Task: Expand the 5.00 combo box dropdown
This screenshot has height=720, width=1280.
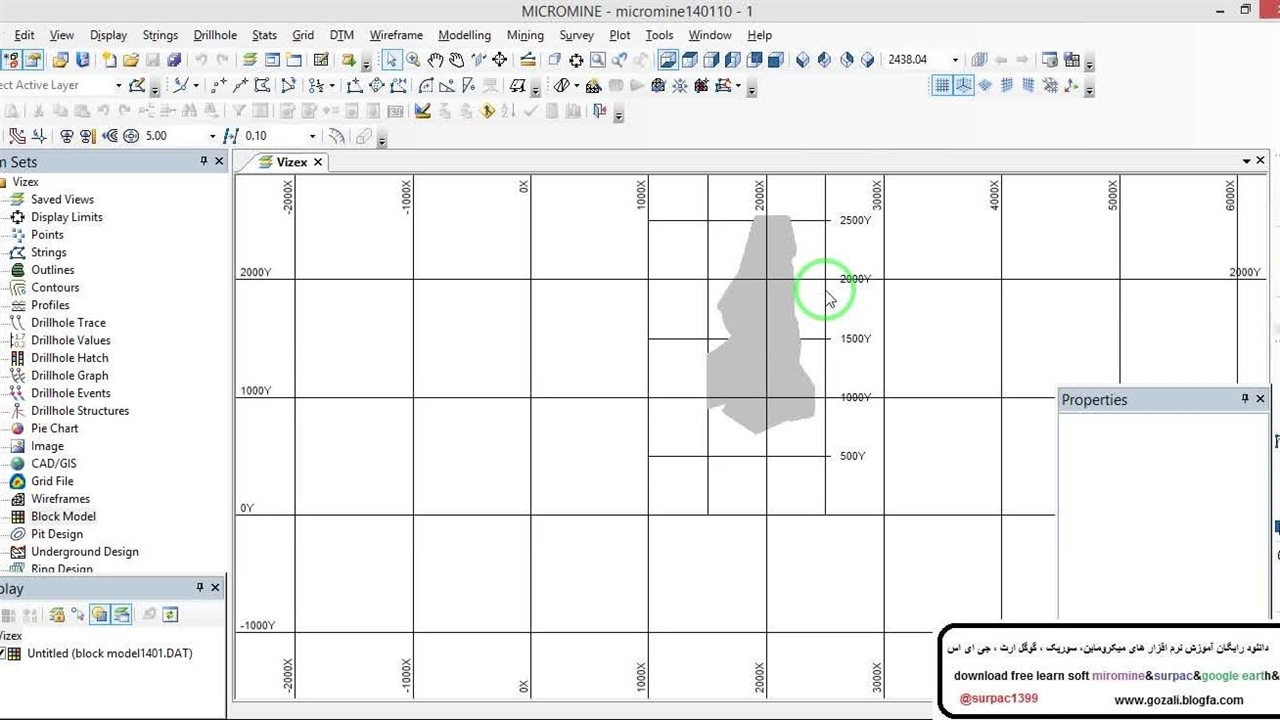Action: tap(212, 136)
